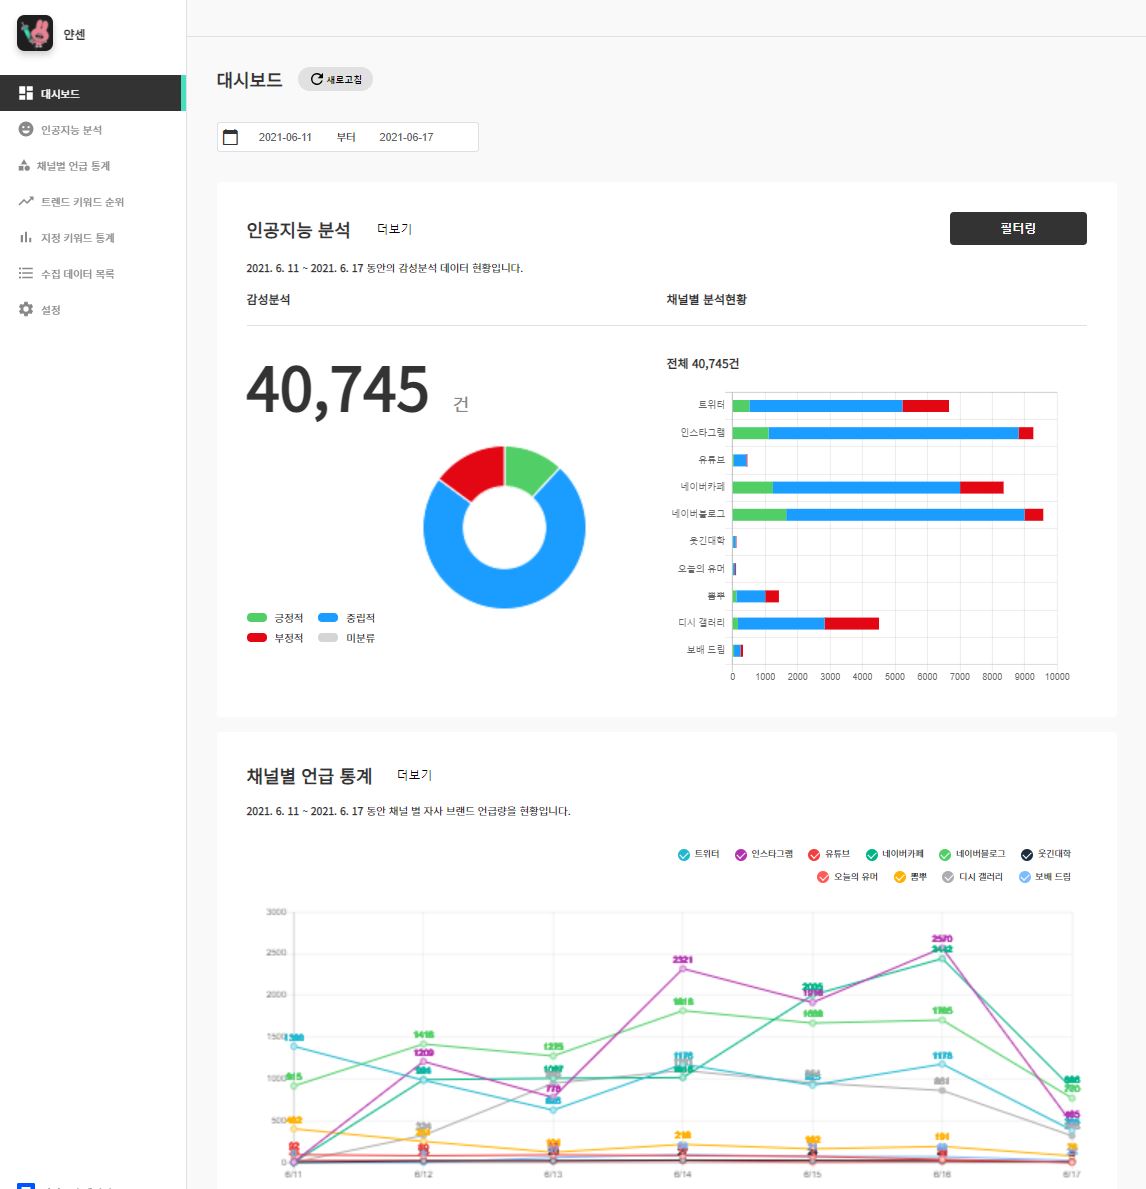Click the 새로고침 refresh button
1146x1189 pixels.
[335, 80]
